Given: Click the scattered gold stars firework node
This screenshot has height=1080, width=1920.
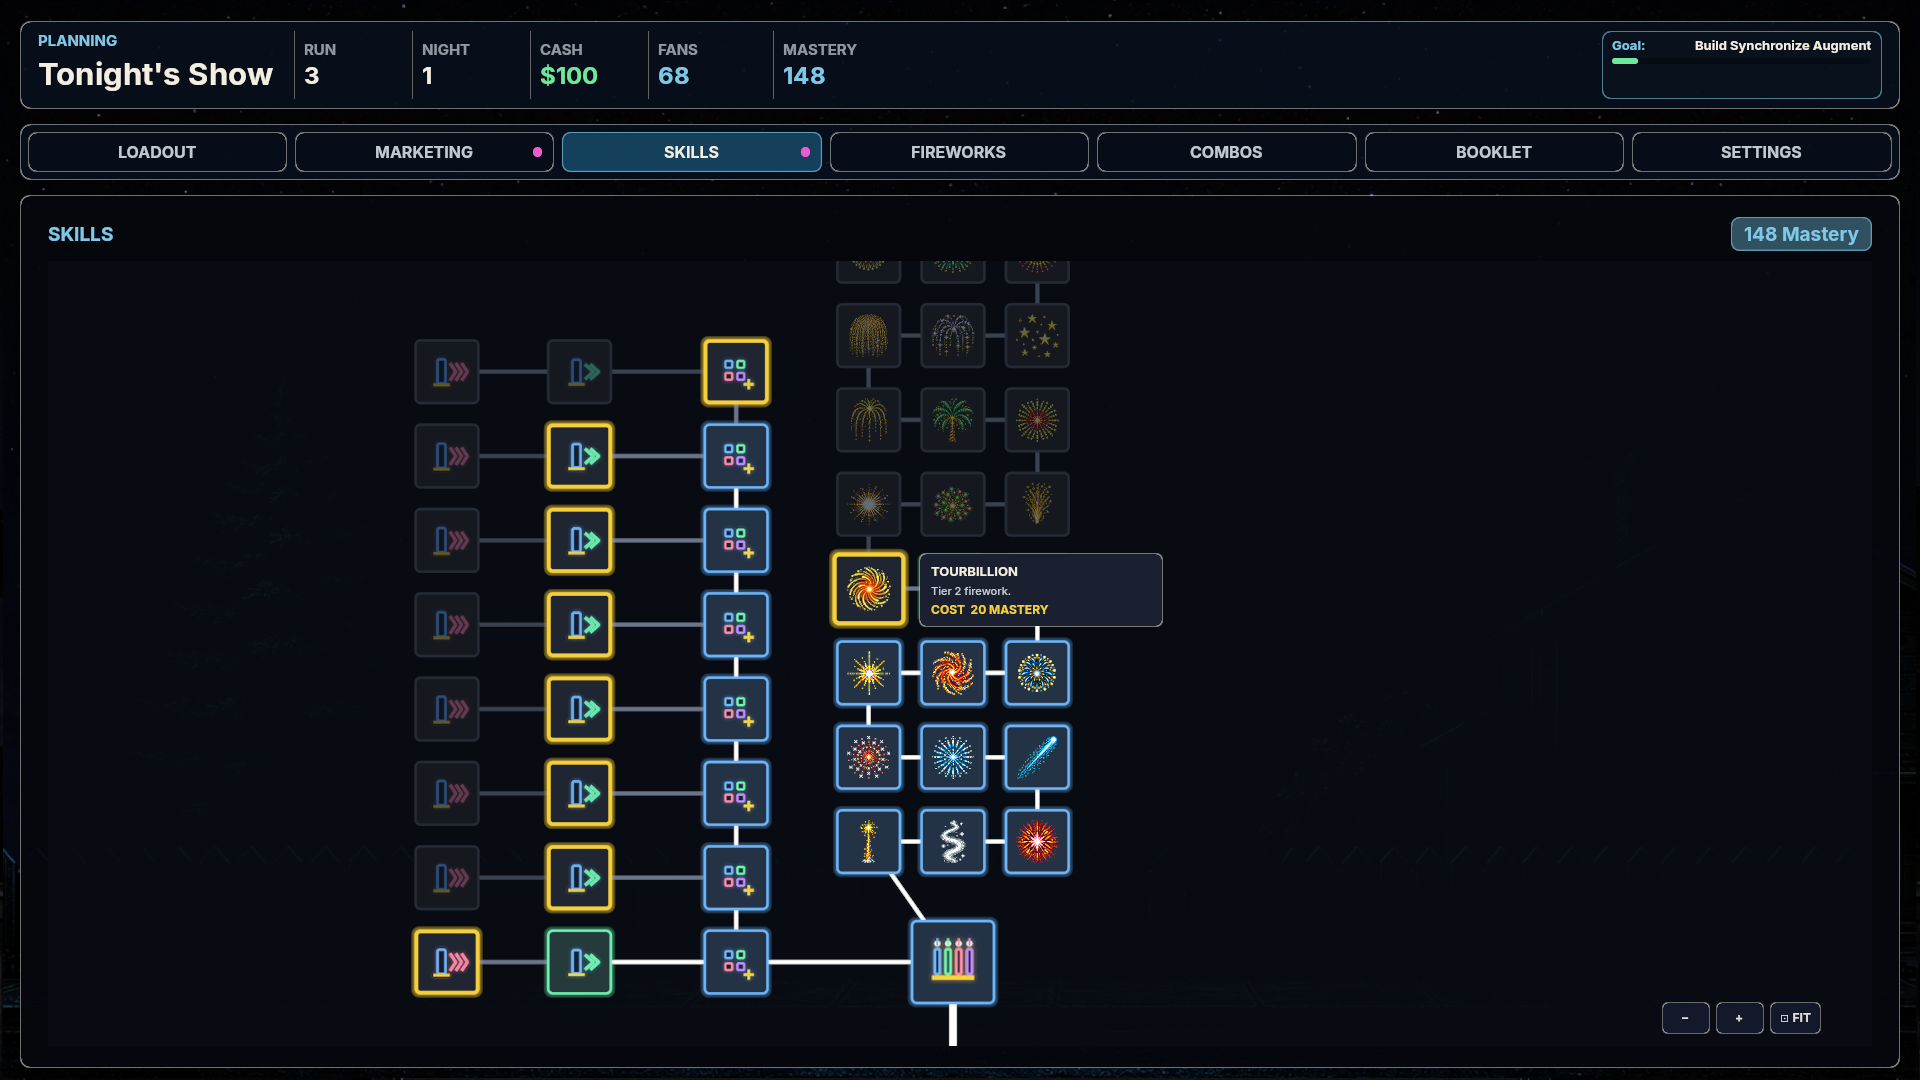Looking at the screenshot, I should coord(1037,336).
